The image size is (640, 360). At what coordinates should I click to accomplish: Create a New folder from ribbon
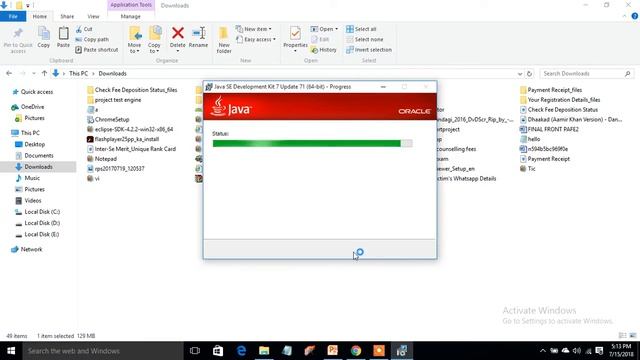(x=224, y=40)
